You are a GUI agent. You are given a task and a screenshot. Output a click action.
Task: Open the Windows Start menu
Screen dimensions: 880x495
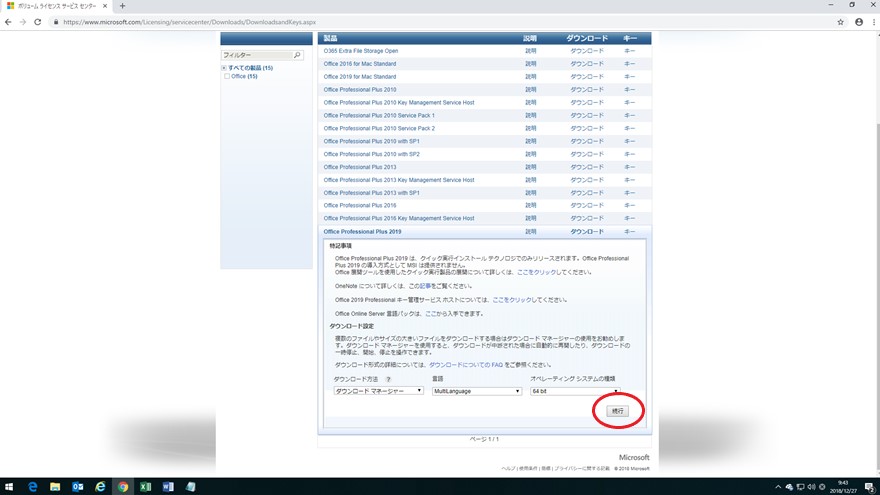coord(9,487)
